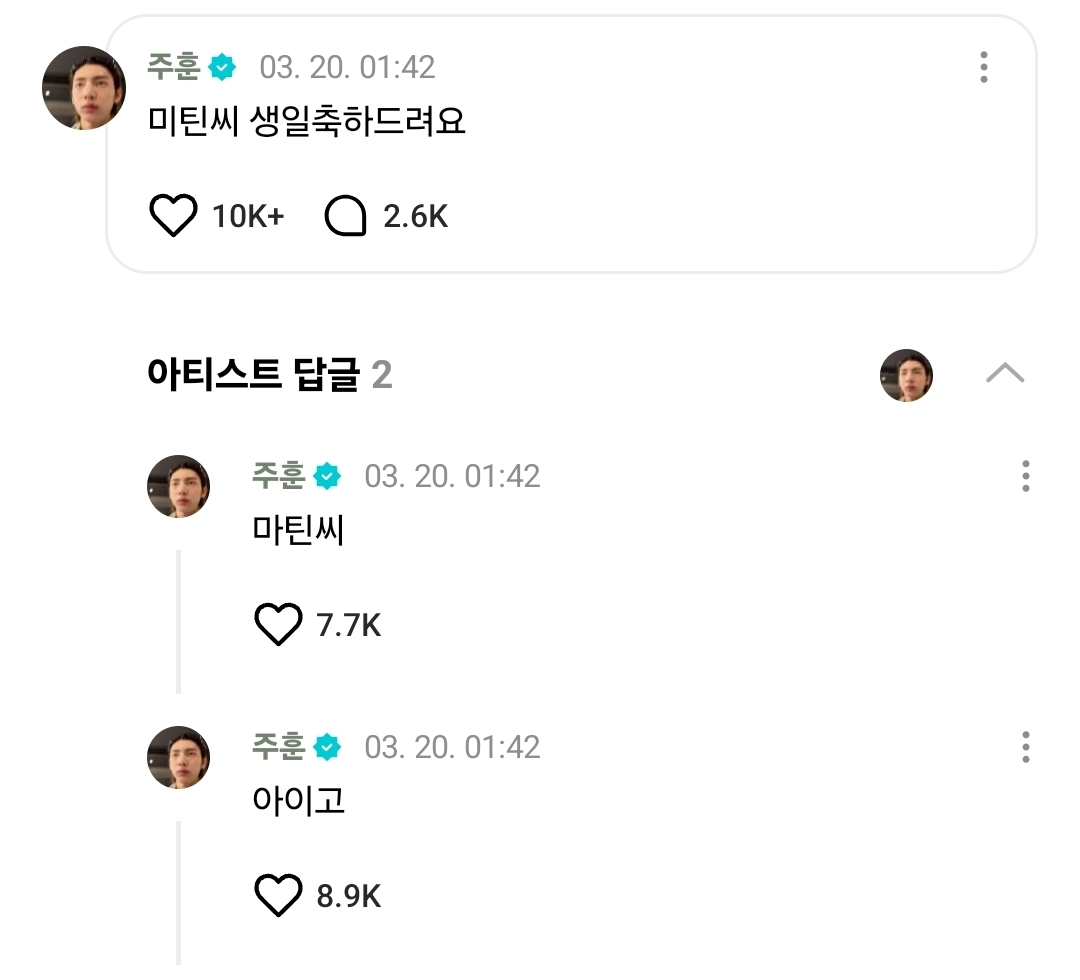Open comments via speech bubble icon
This screenshot has width=1080, height=980.
click(346, 216)
